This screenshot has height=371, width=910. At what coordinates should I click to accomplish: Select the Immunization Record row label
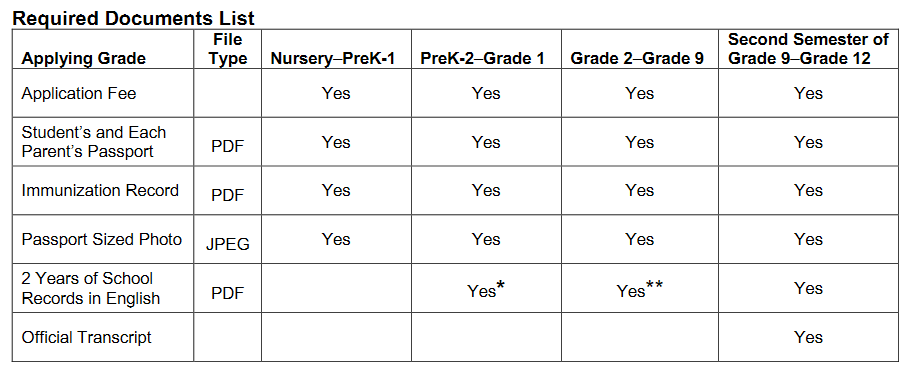pyautogui.click(x=100, y=190)
